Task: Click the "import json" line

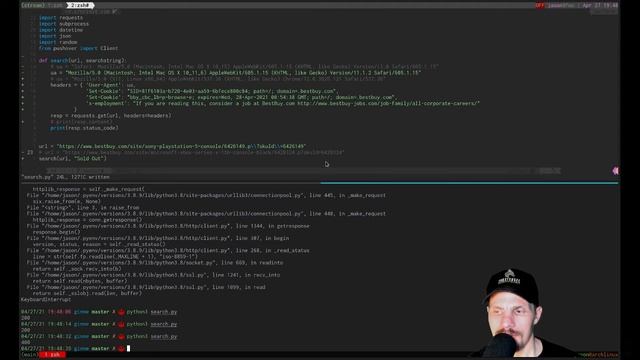Action: [55, 36]
